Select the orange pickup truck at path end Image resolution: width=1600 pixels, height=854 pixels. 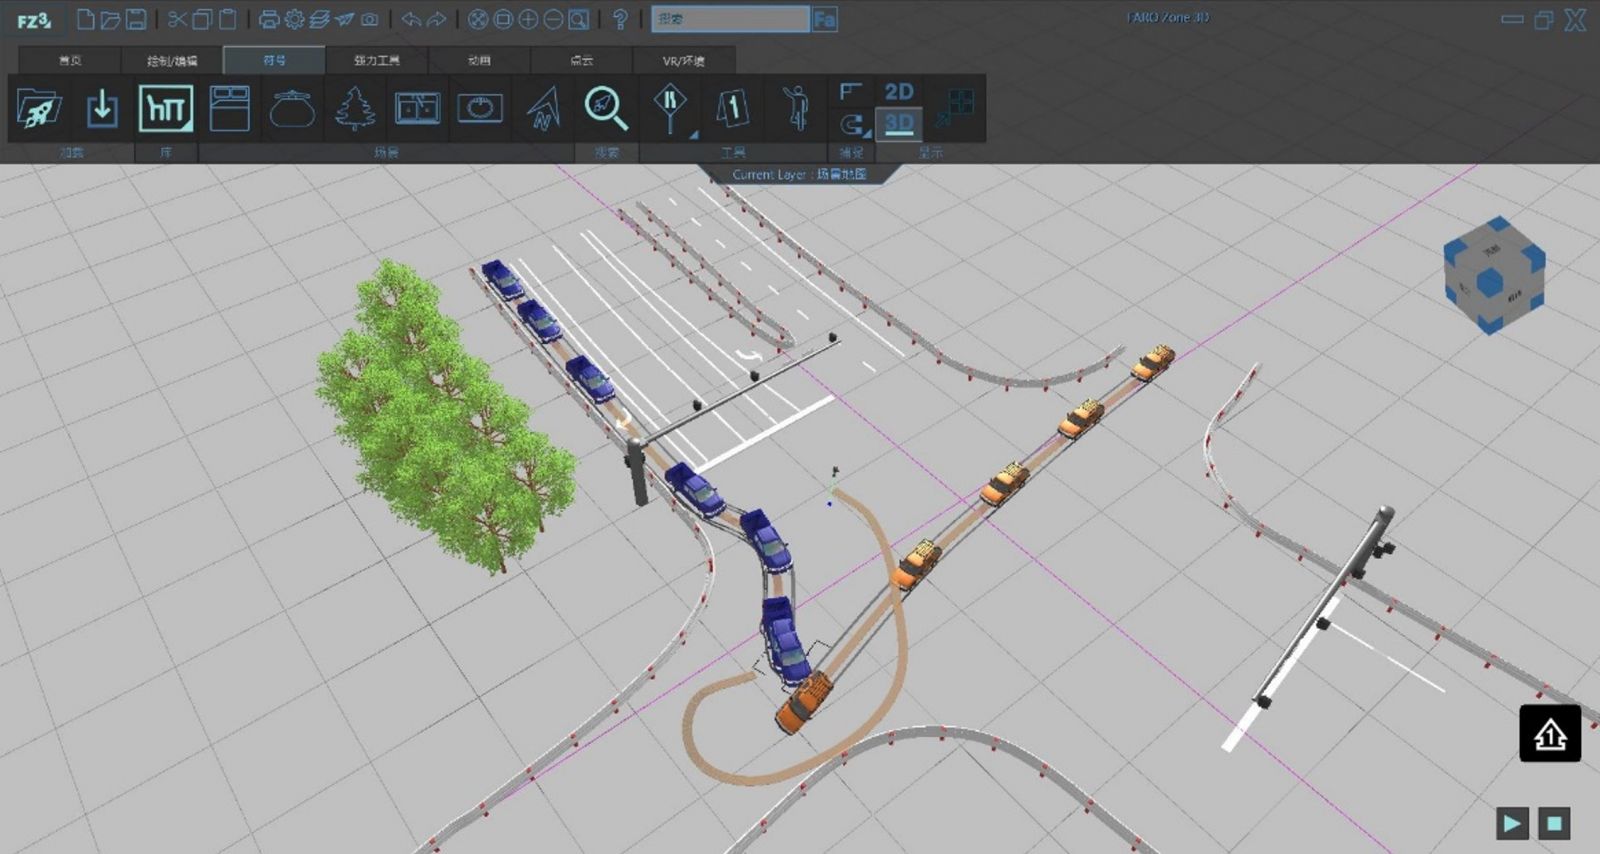[804, 703]
